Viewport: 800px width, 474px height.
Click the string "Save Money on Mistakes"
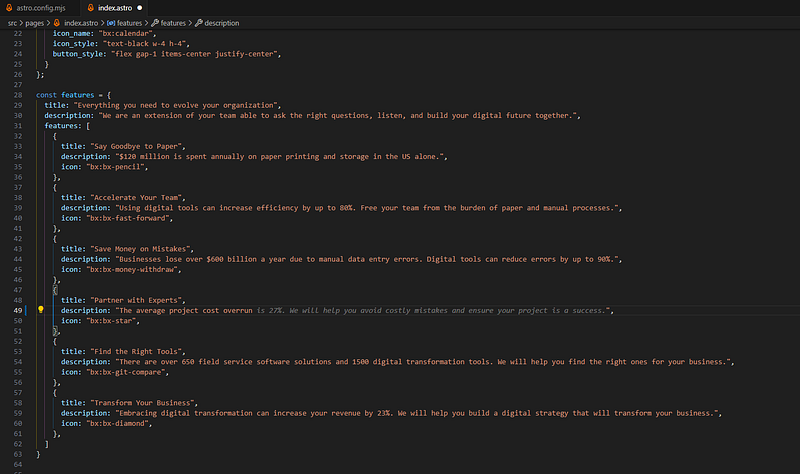pos(142,249)
